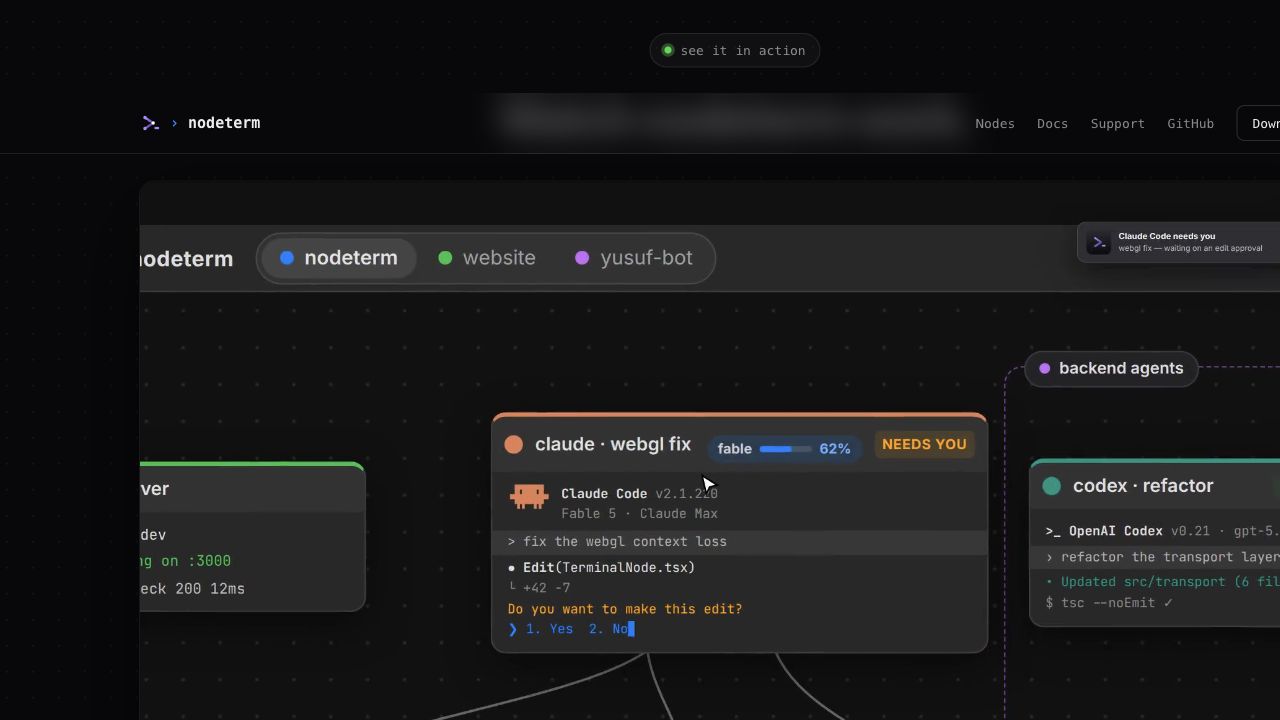The height and width of the screenshot is (720, 1280).
Task: Open the Claude Code needs you notification
Action: (1179, 243)
